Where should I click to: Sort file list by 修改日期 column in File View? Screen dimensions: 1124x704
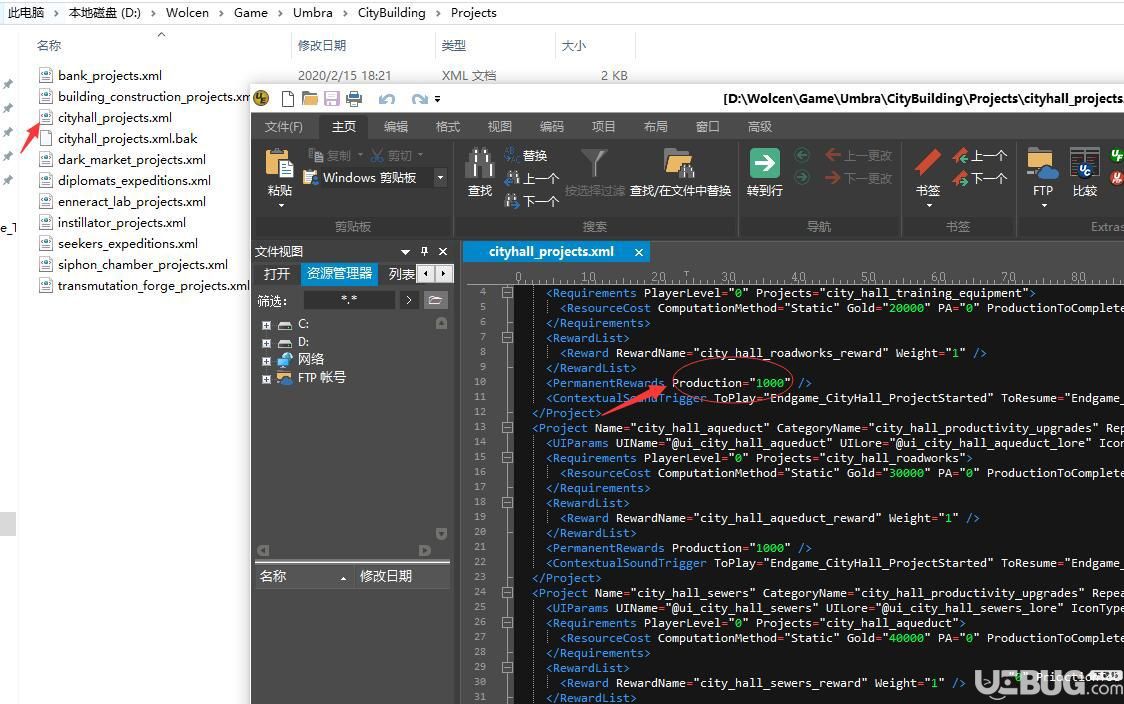click(402, 576)
